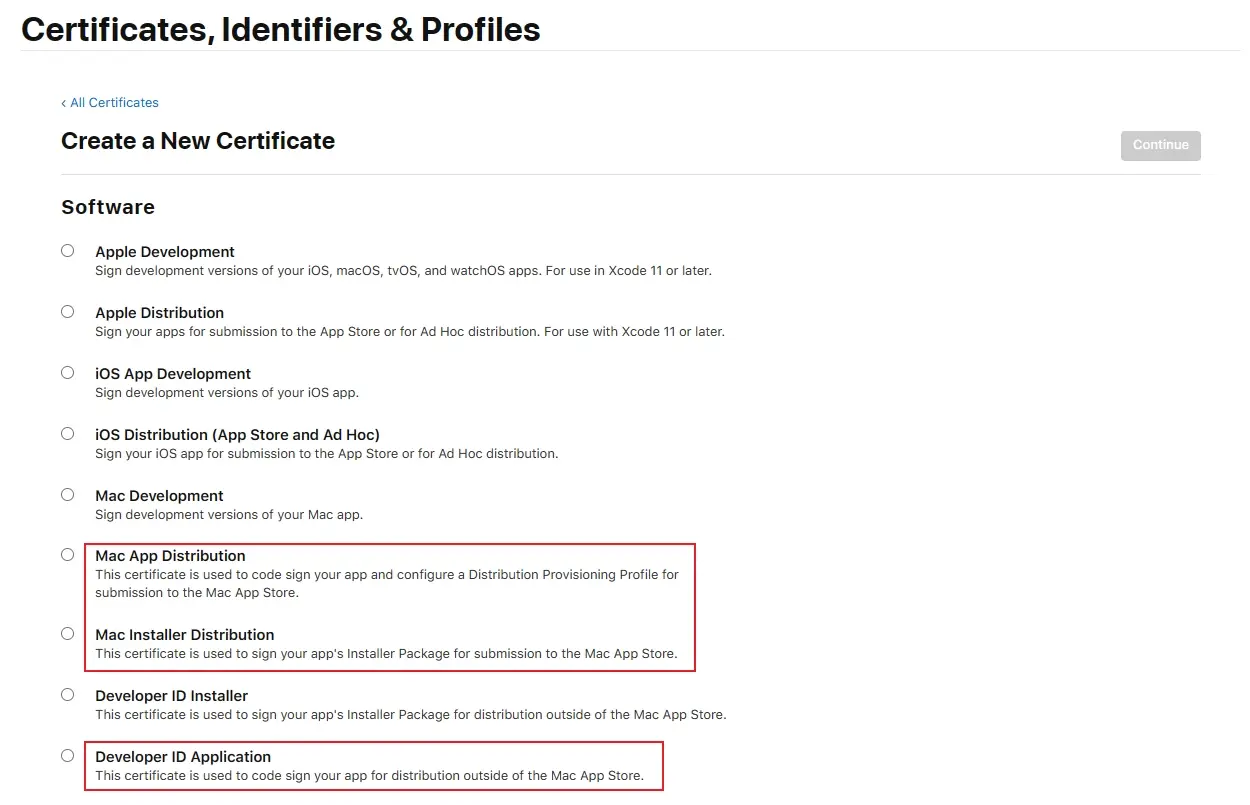Select the Developer ID Installer radio button
The image size is (1250, 805).
68,695
